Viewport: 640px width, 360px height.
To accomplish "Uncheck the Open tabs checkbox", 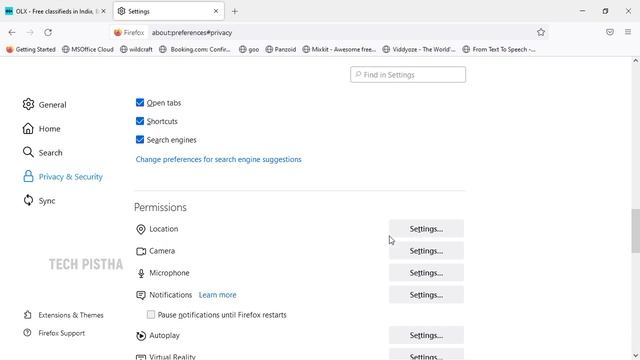I will (x=140, y=102).
